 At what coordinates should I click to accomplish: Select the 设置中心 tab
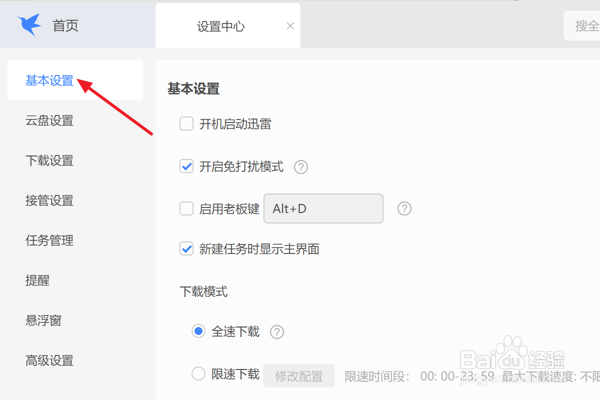click(221, 27)
